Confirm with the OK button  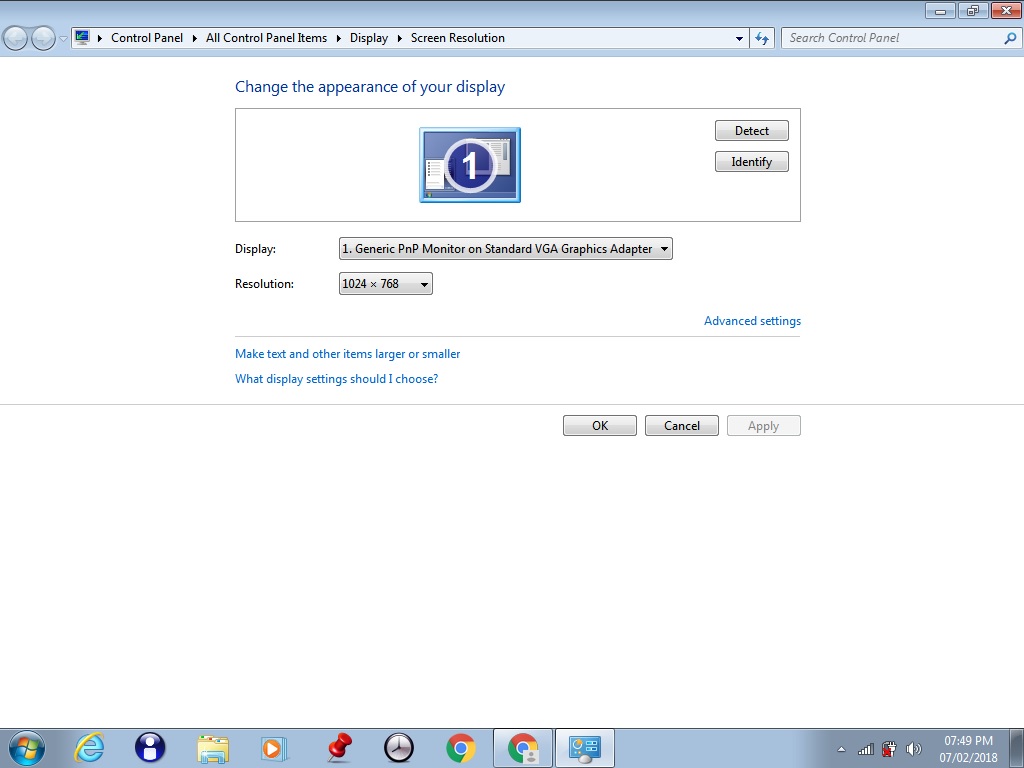pos(600,426)
